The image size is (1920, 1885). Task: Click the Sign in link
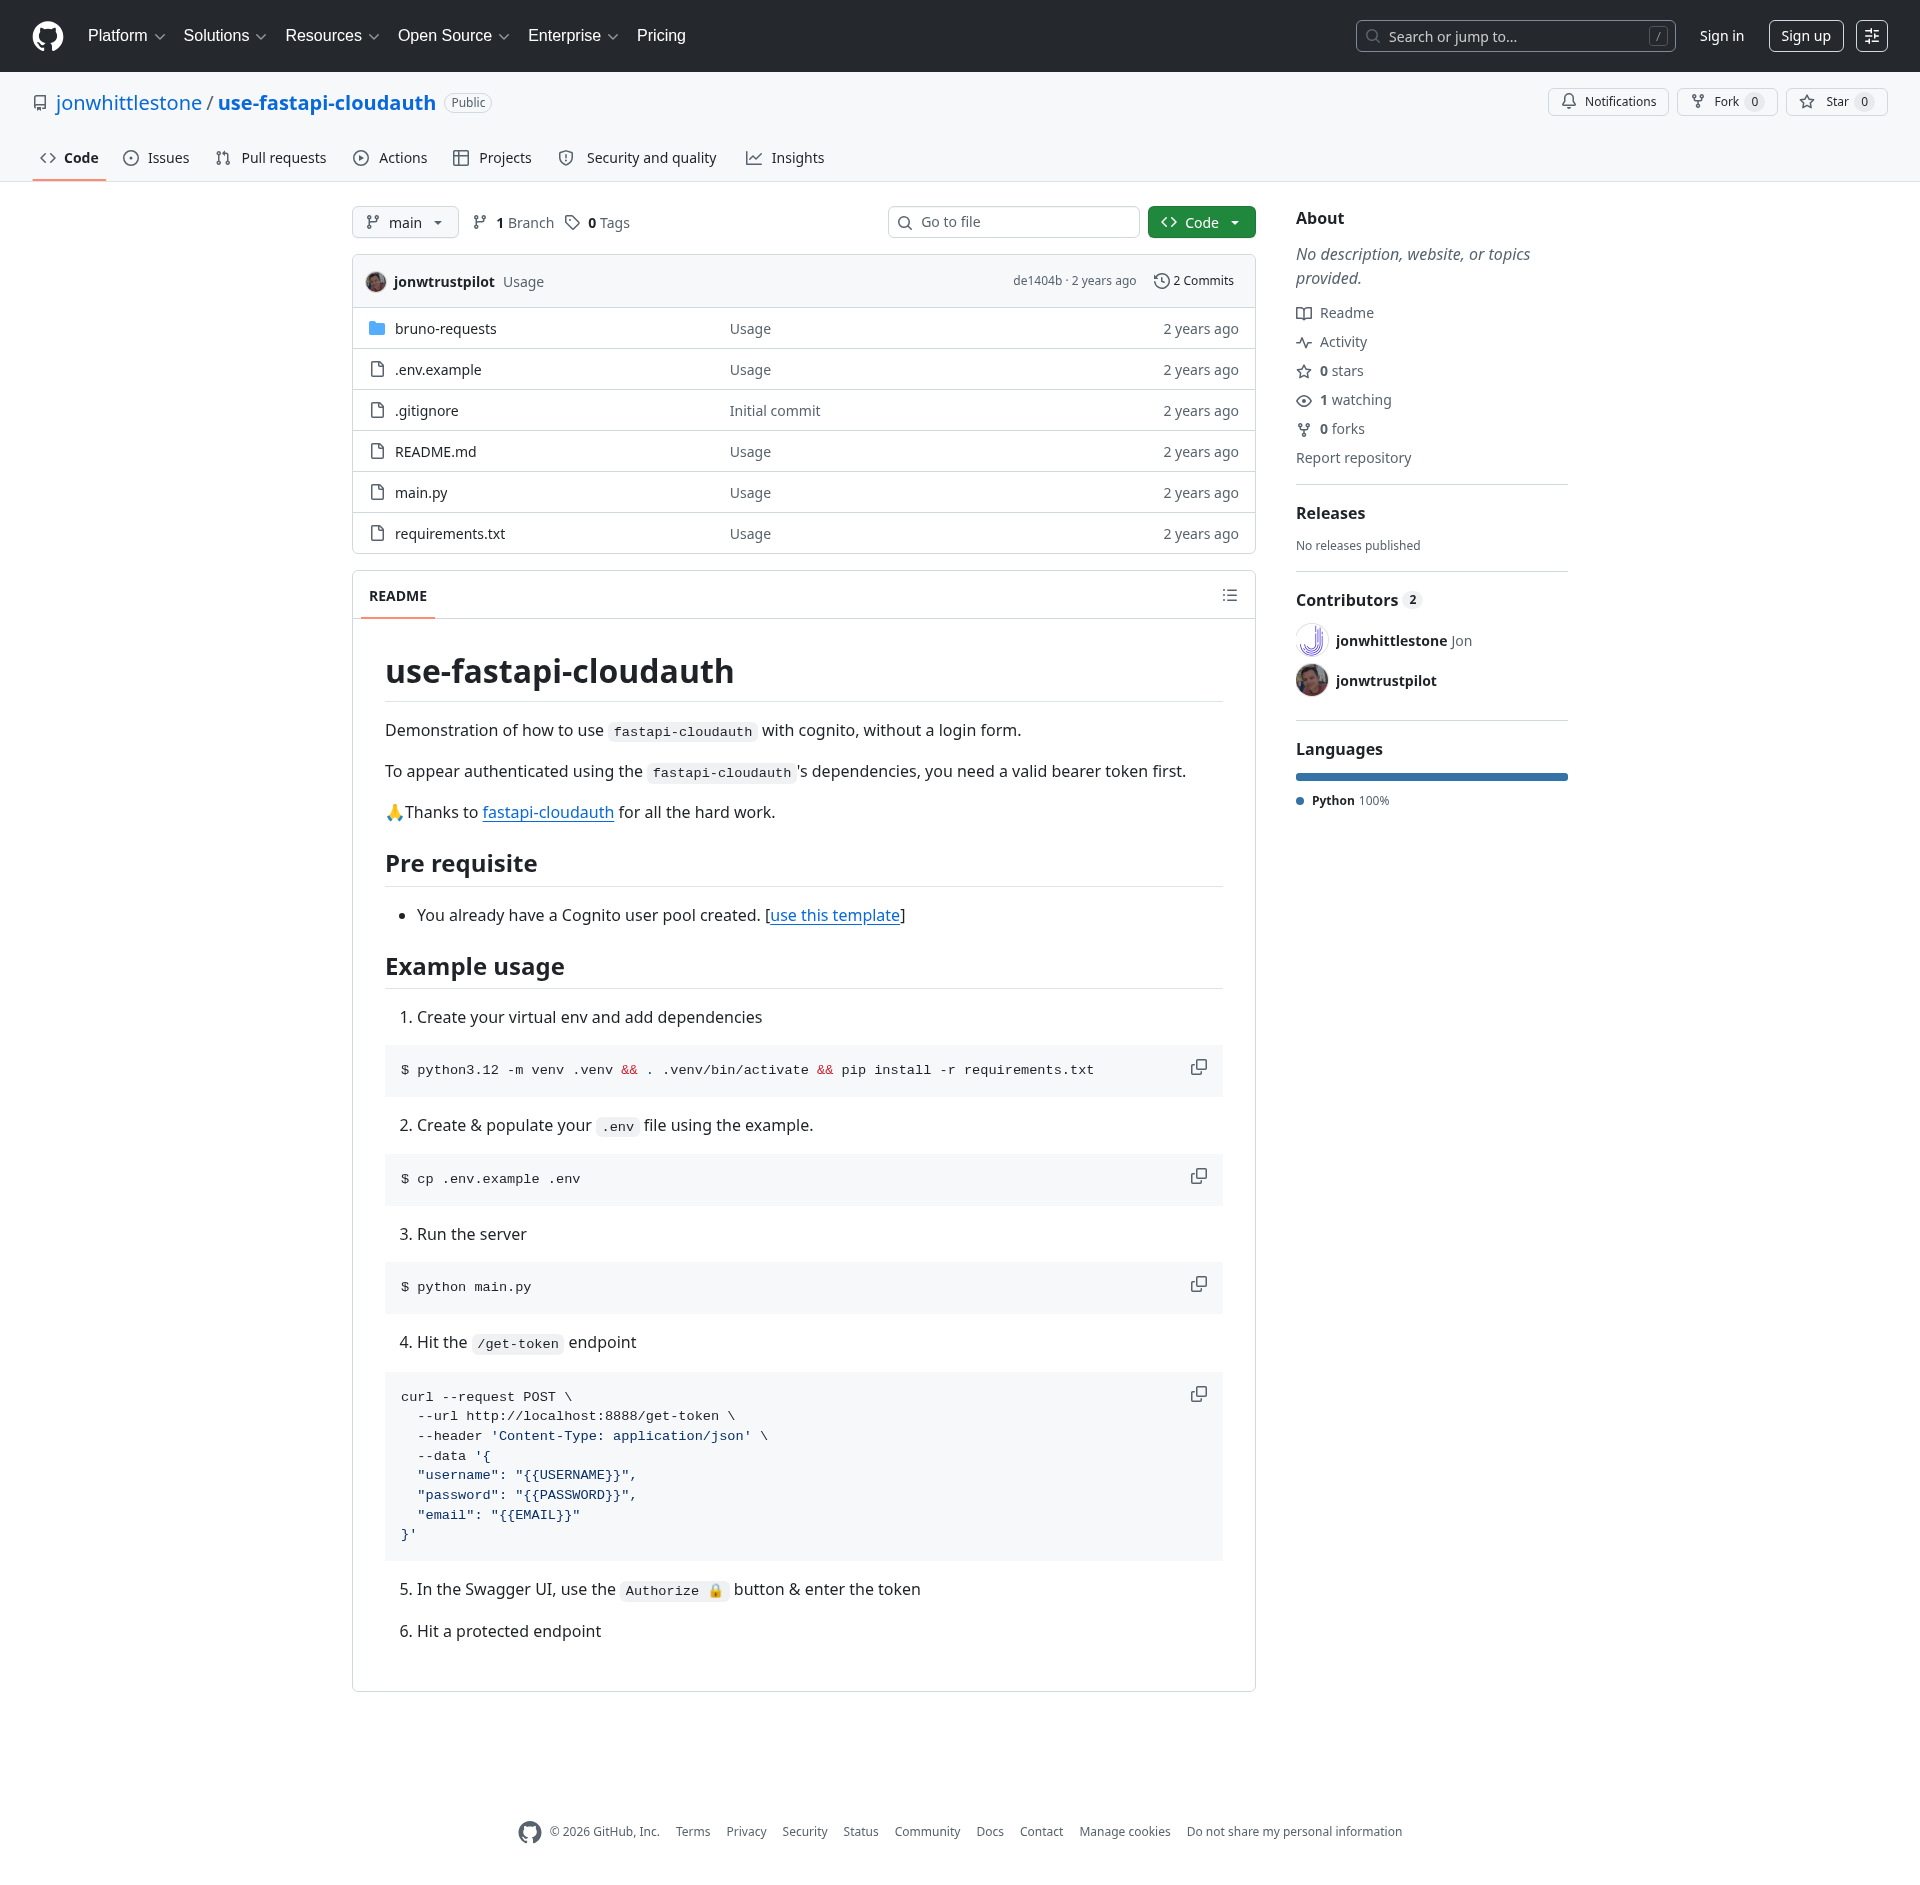[x=1721, y=36]
